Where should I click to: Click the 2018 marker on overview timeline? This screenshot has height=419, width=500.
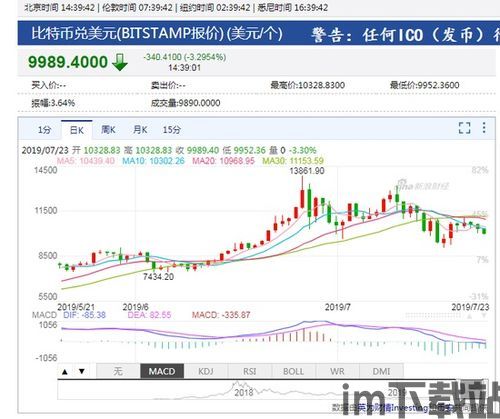[244, 392]
